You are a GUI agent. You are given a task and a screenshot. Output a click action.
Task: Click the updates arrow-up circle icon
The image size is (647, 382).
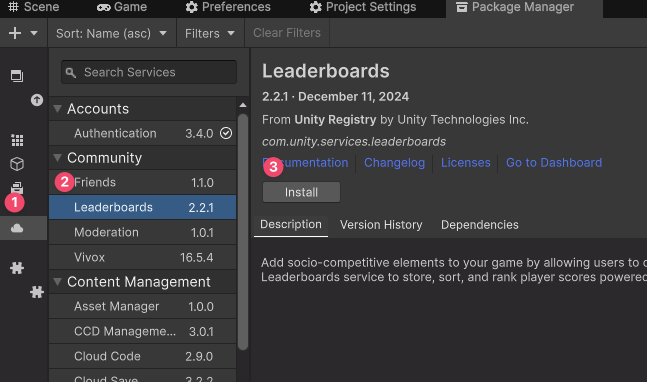[37, 100]
